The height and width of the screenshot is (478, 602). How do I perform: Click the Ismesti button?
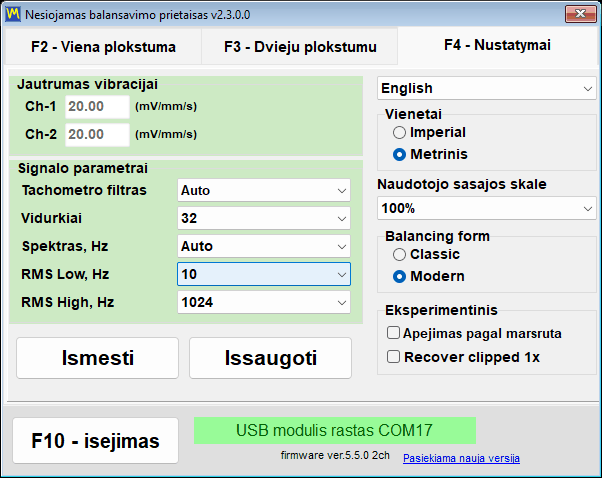(x=98, y=358)
